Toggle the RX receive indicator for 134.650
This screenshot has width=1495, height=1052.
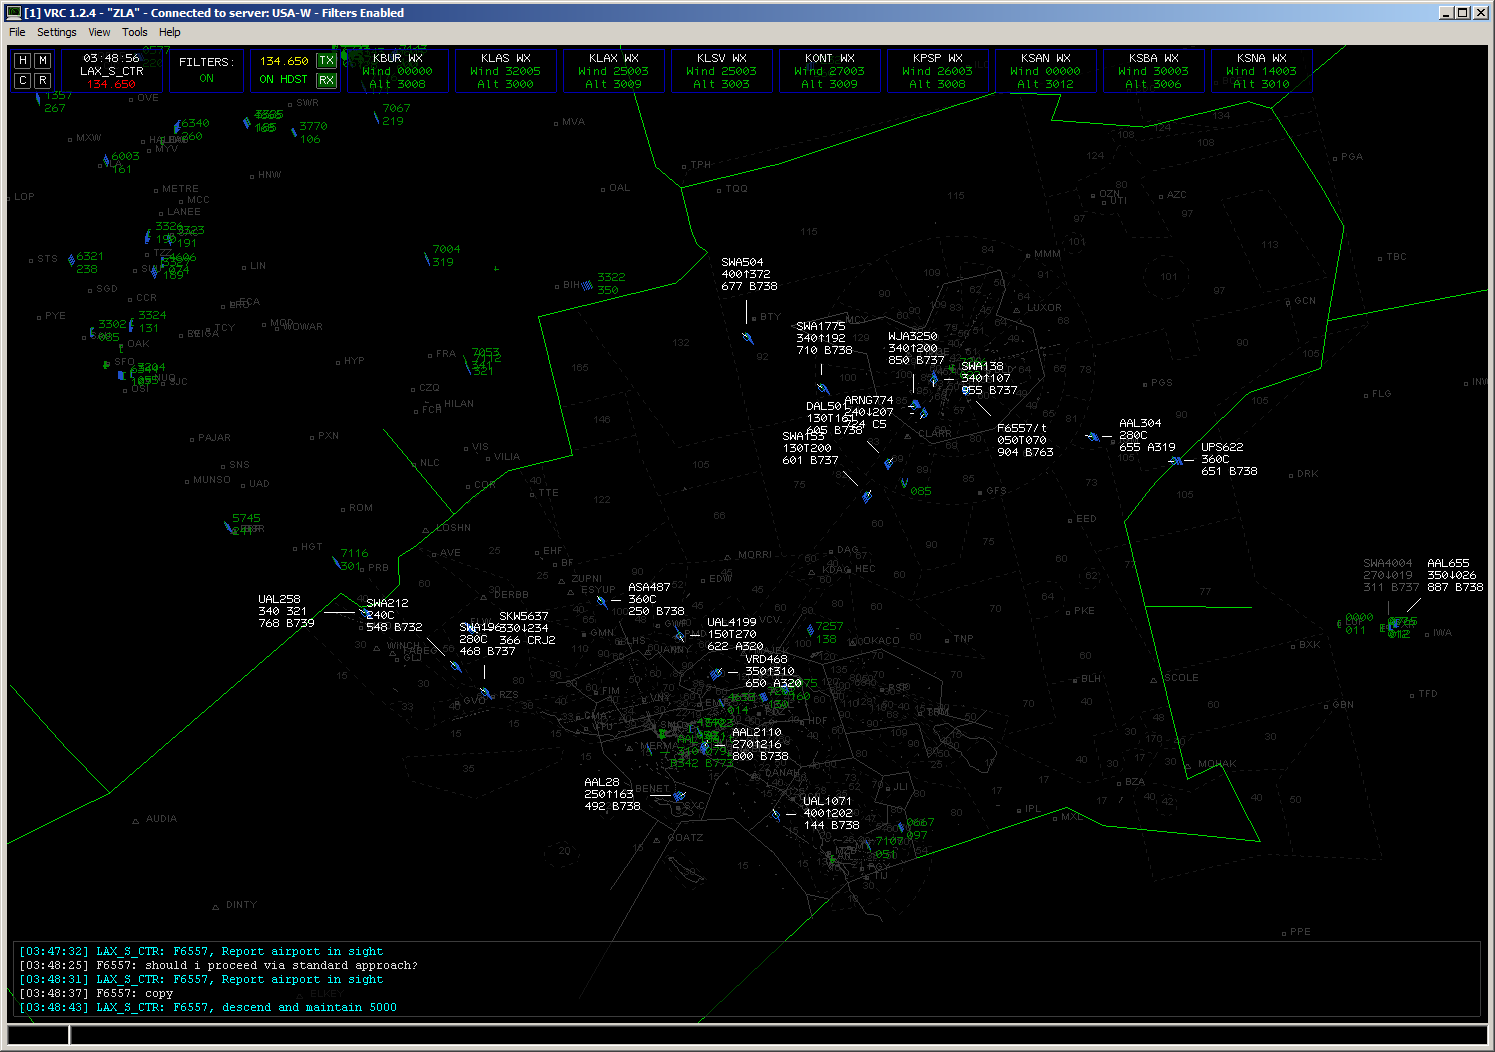[326, 80]
